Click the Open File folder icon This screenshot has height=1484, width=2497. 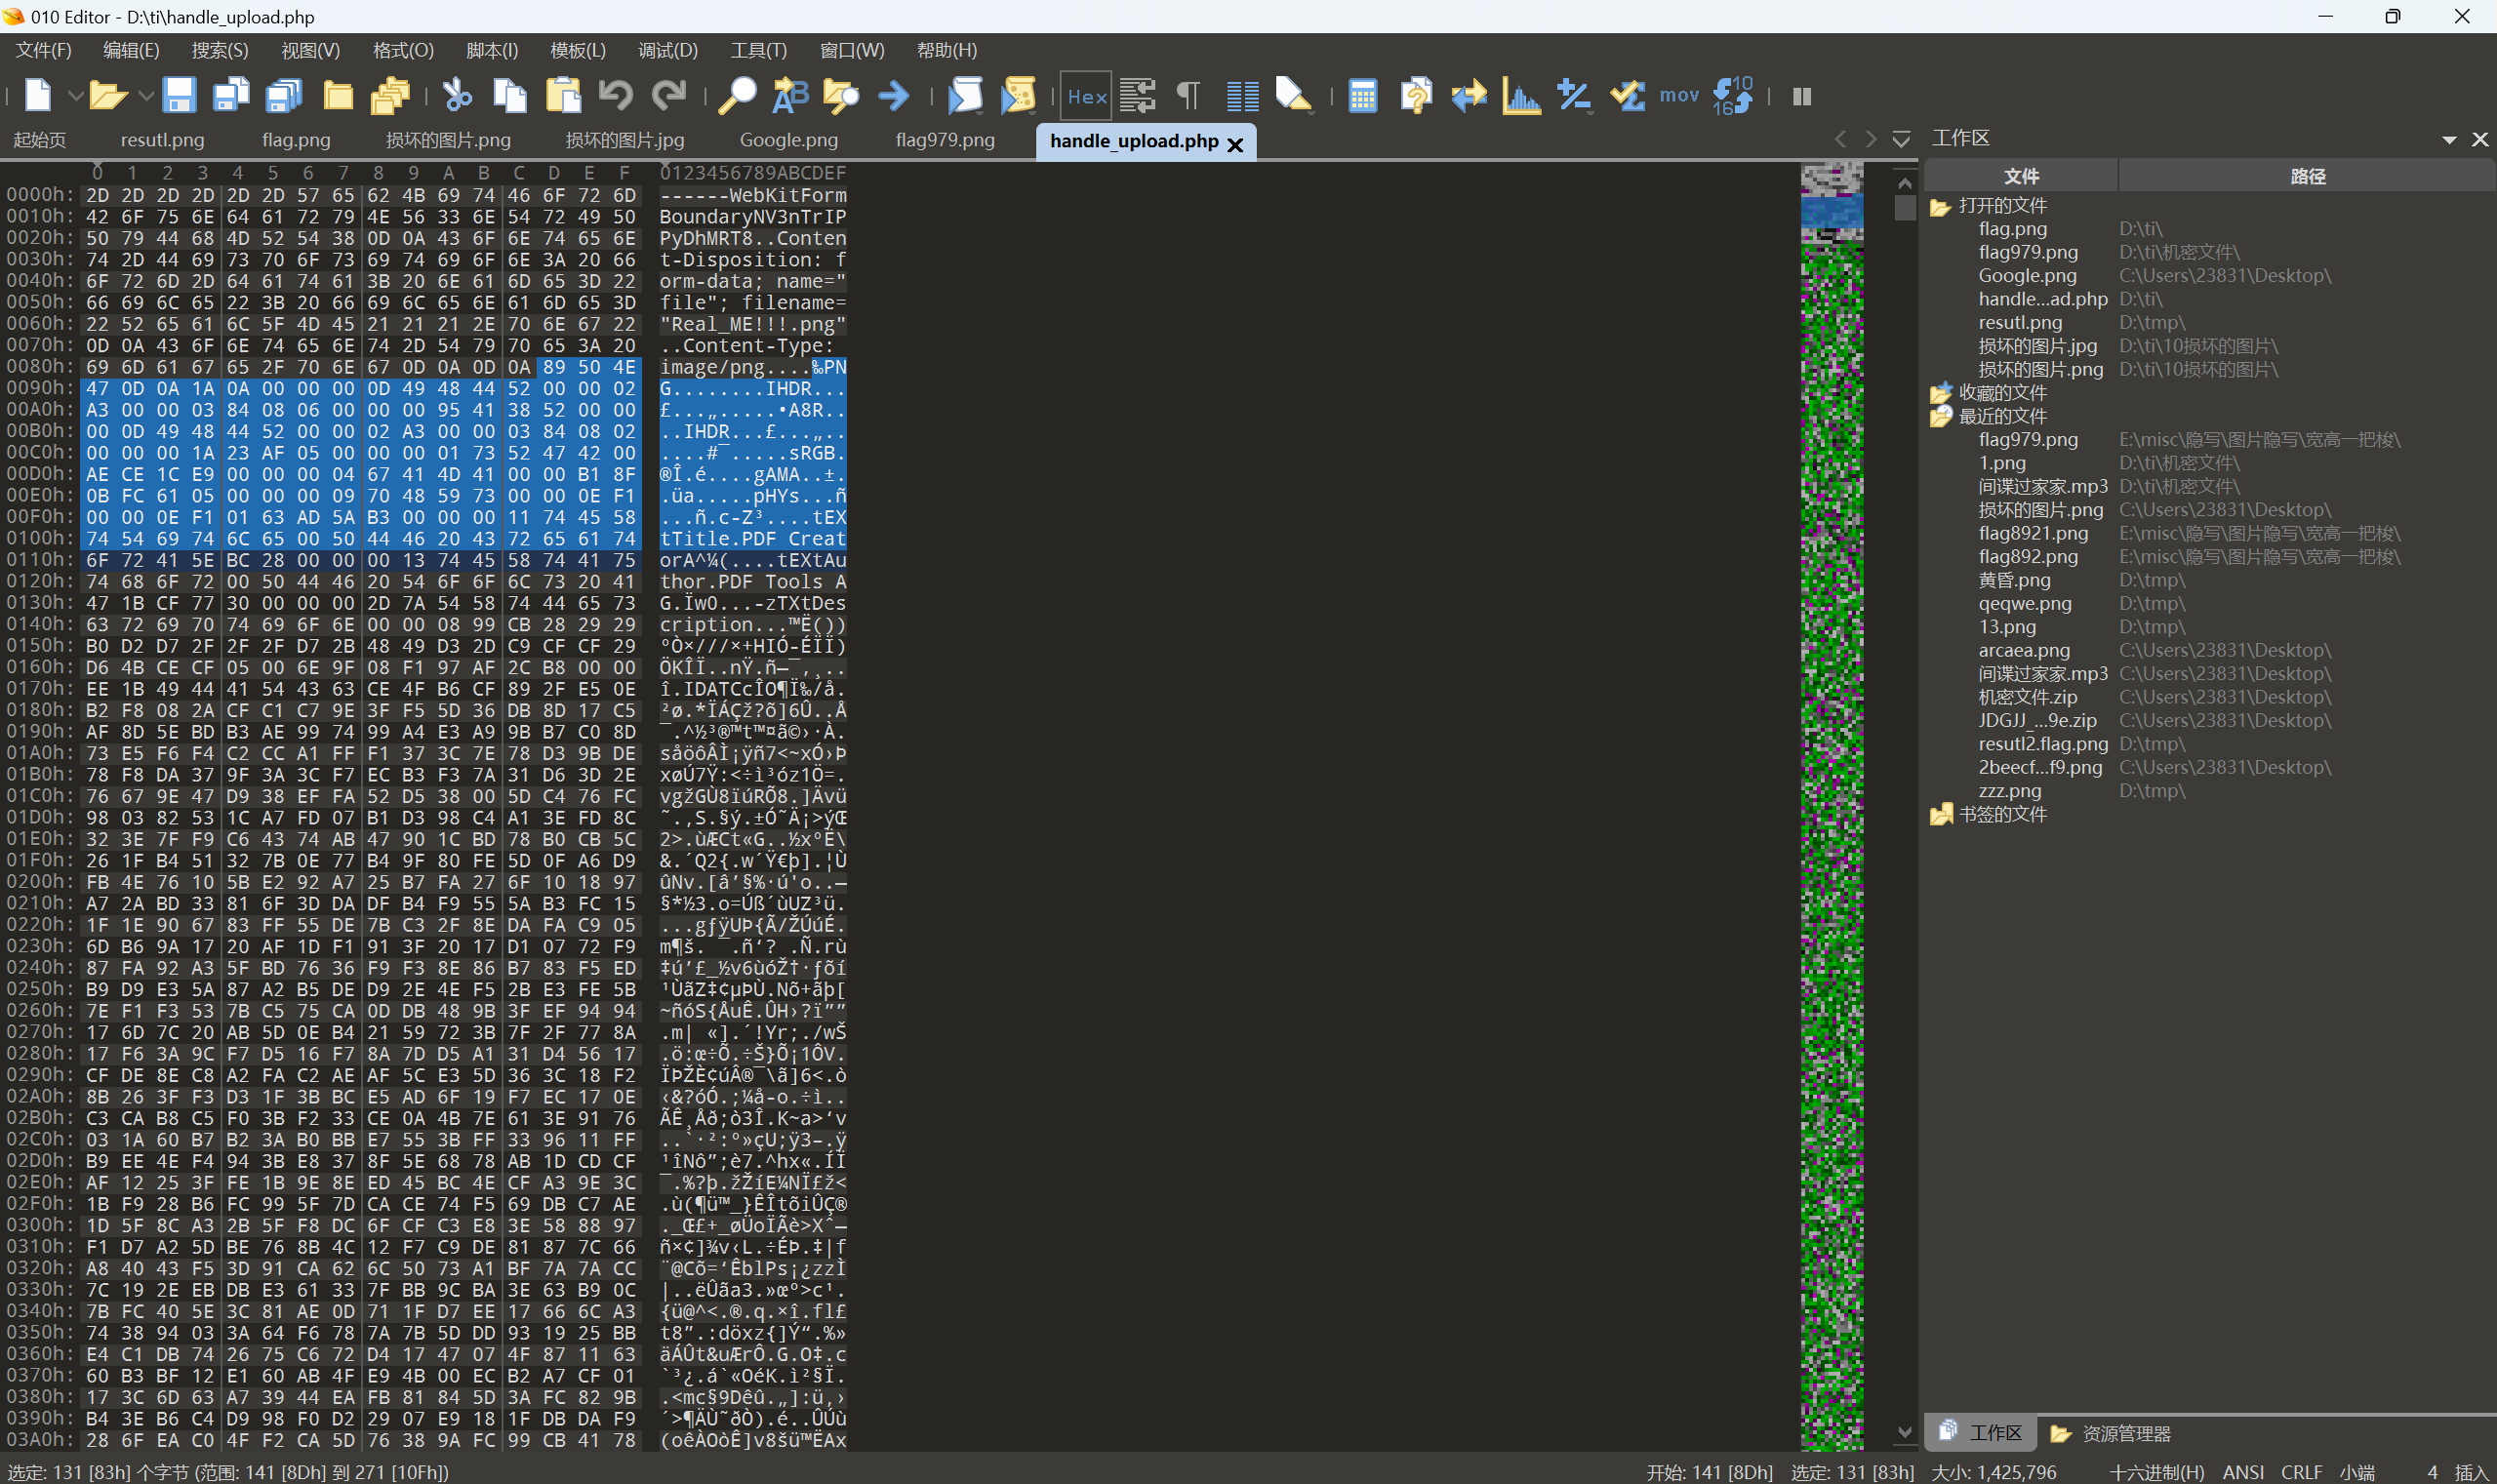107,96
